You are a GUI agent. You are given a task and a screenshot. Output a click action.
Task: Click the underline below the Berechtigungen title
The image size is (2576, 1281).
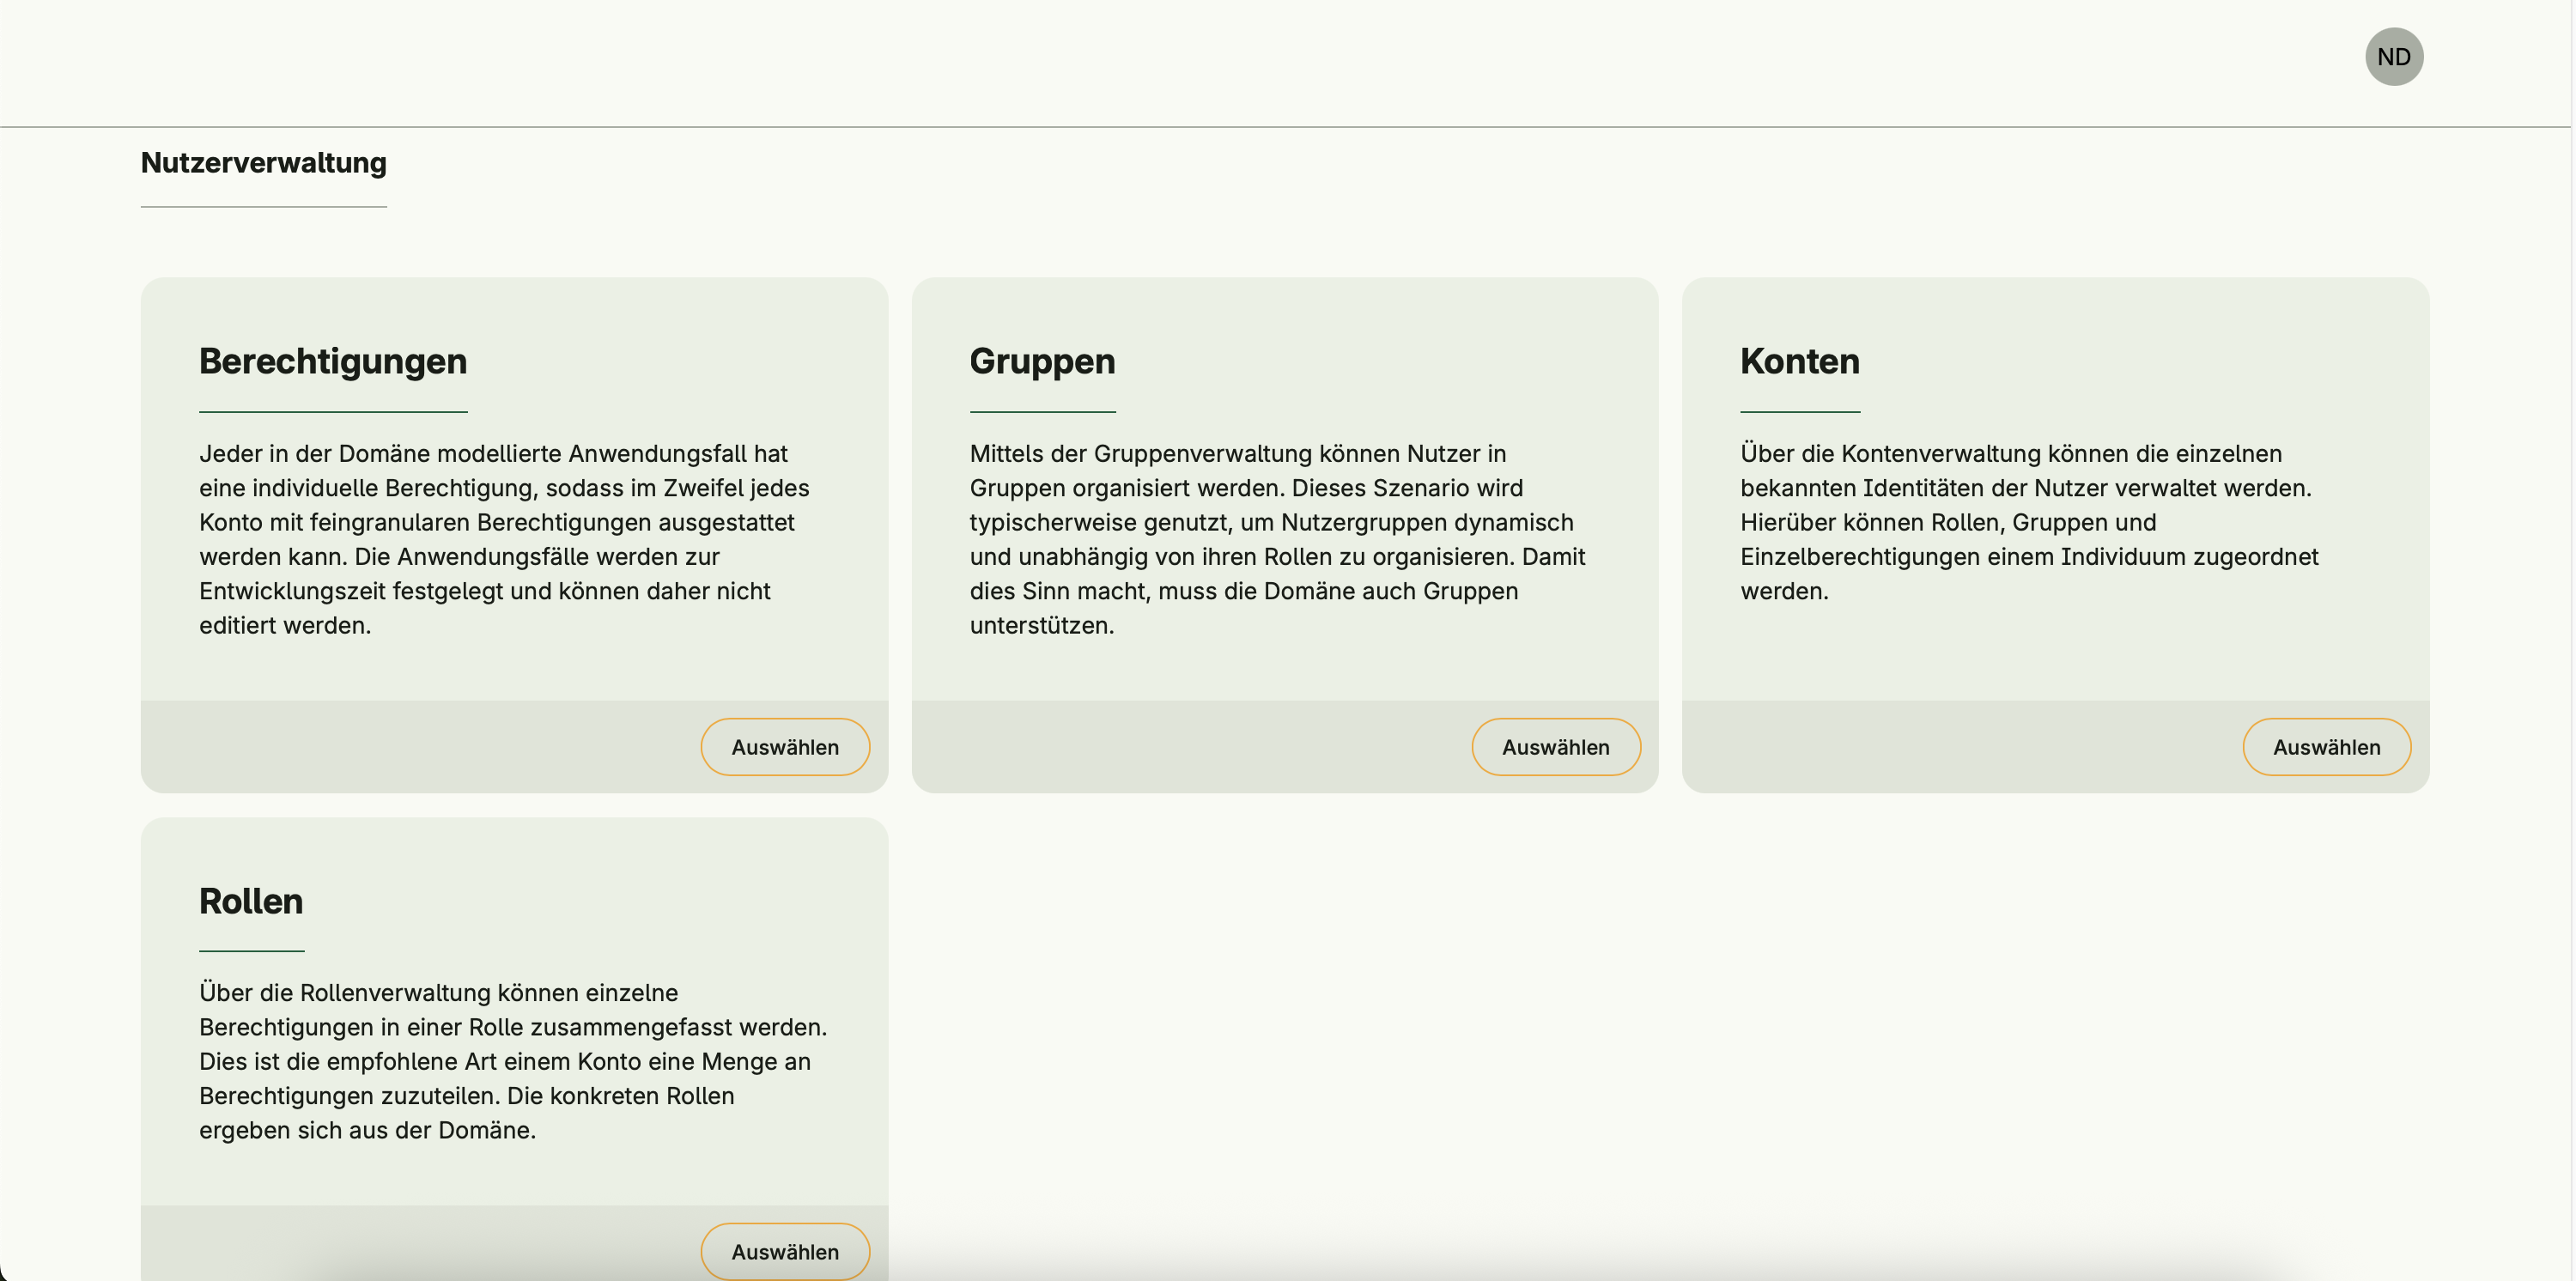(333, 411)
